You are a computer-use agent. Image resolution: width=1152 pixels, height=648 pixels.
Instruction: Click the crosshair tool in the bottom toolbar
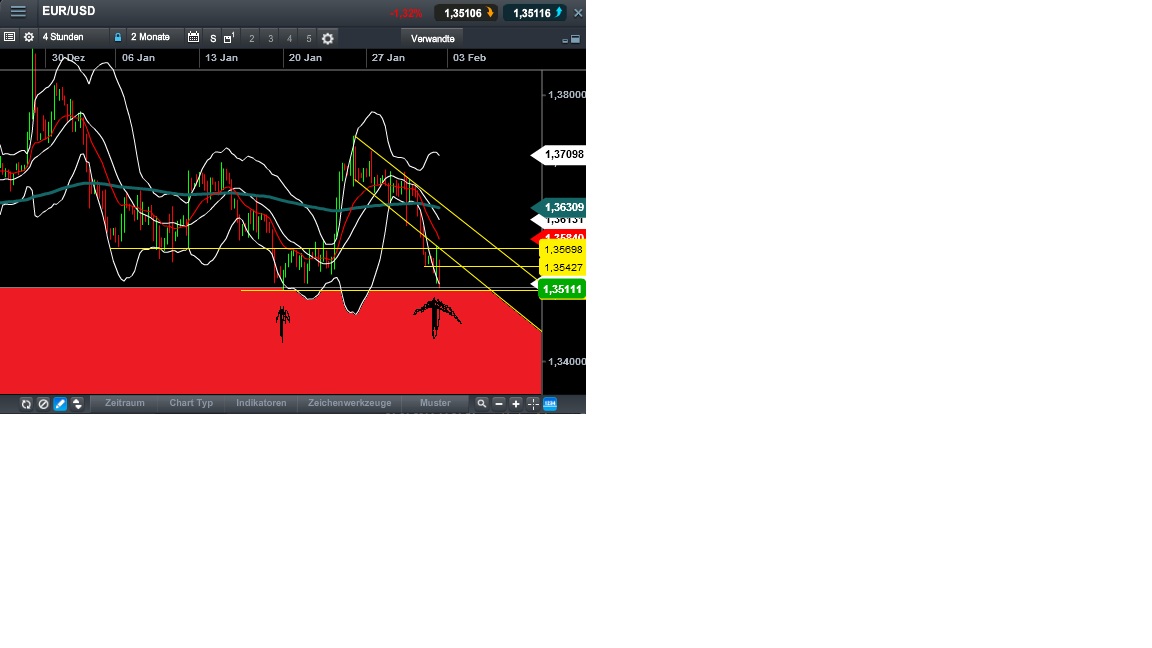click(x=532, y=403)
